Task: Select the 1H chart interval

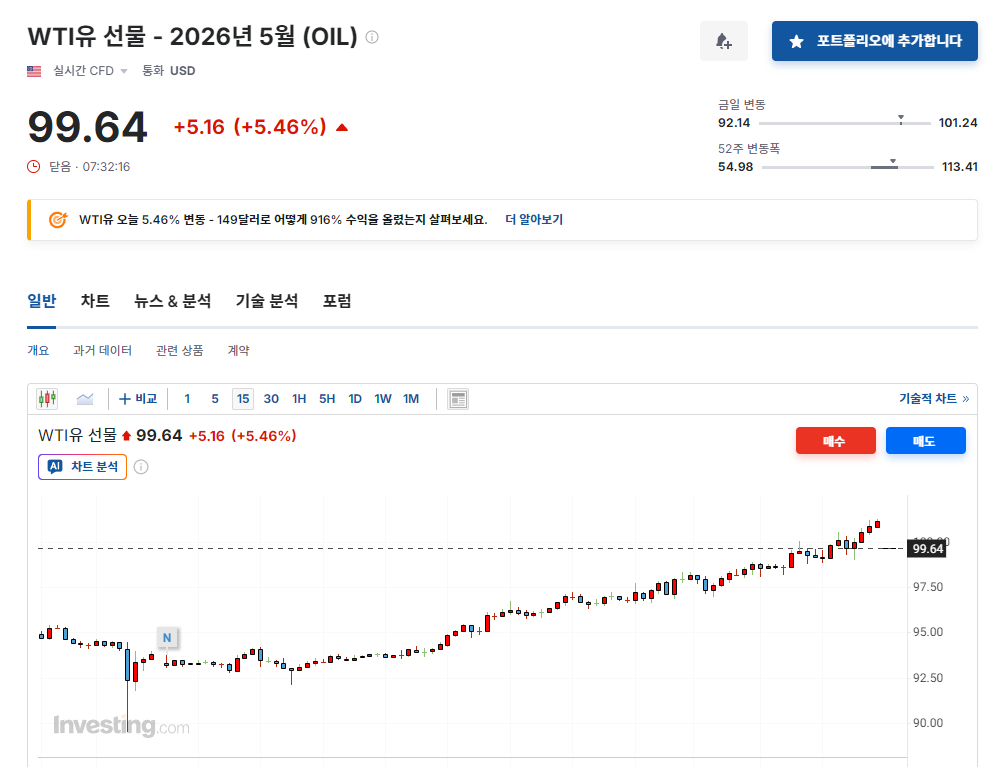Action: [299, 399]
